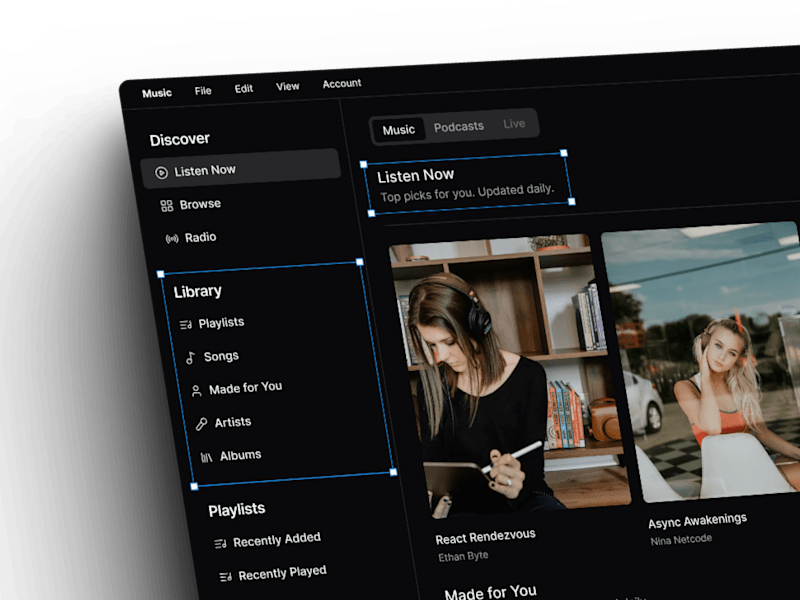The width and height of the screenshot is (800, 600).
Task: Click the Recently Added playlist icon
Action: coord(220,544)
